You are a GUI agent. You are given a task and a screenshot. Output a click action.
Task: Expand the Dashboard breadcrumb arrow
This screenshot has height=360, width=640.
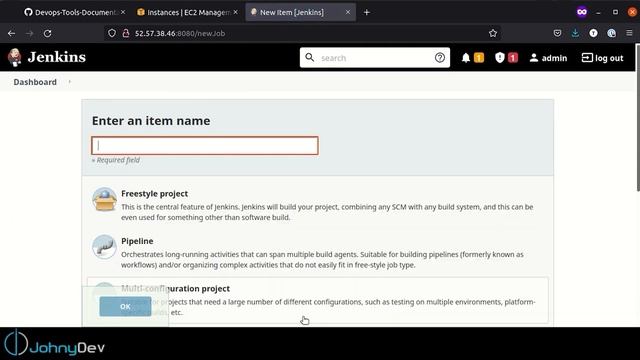tap(70, 82)
